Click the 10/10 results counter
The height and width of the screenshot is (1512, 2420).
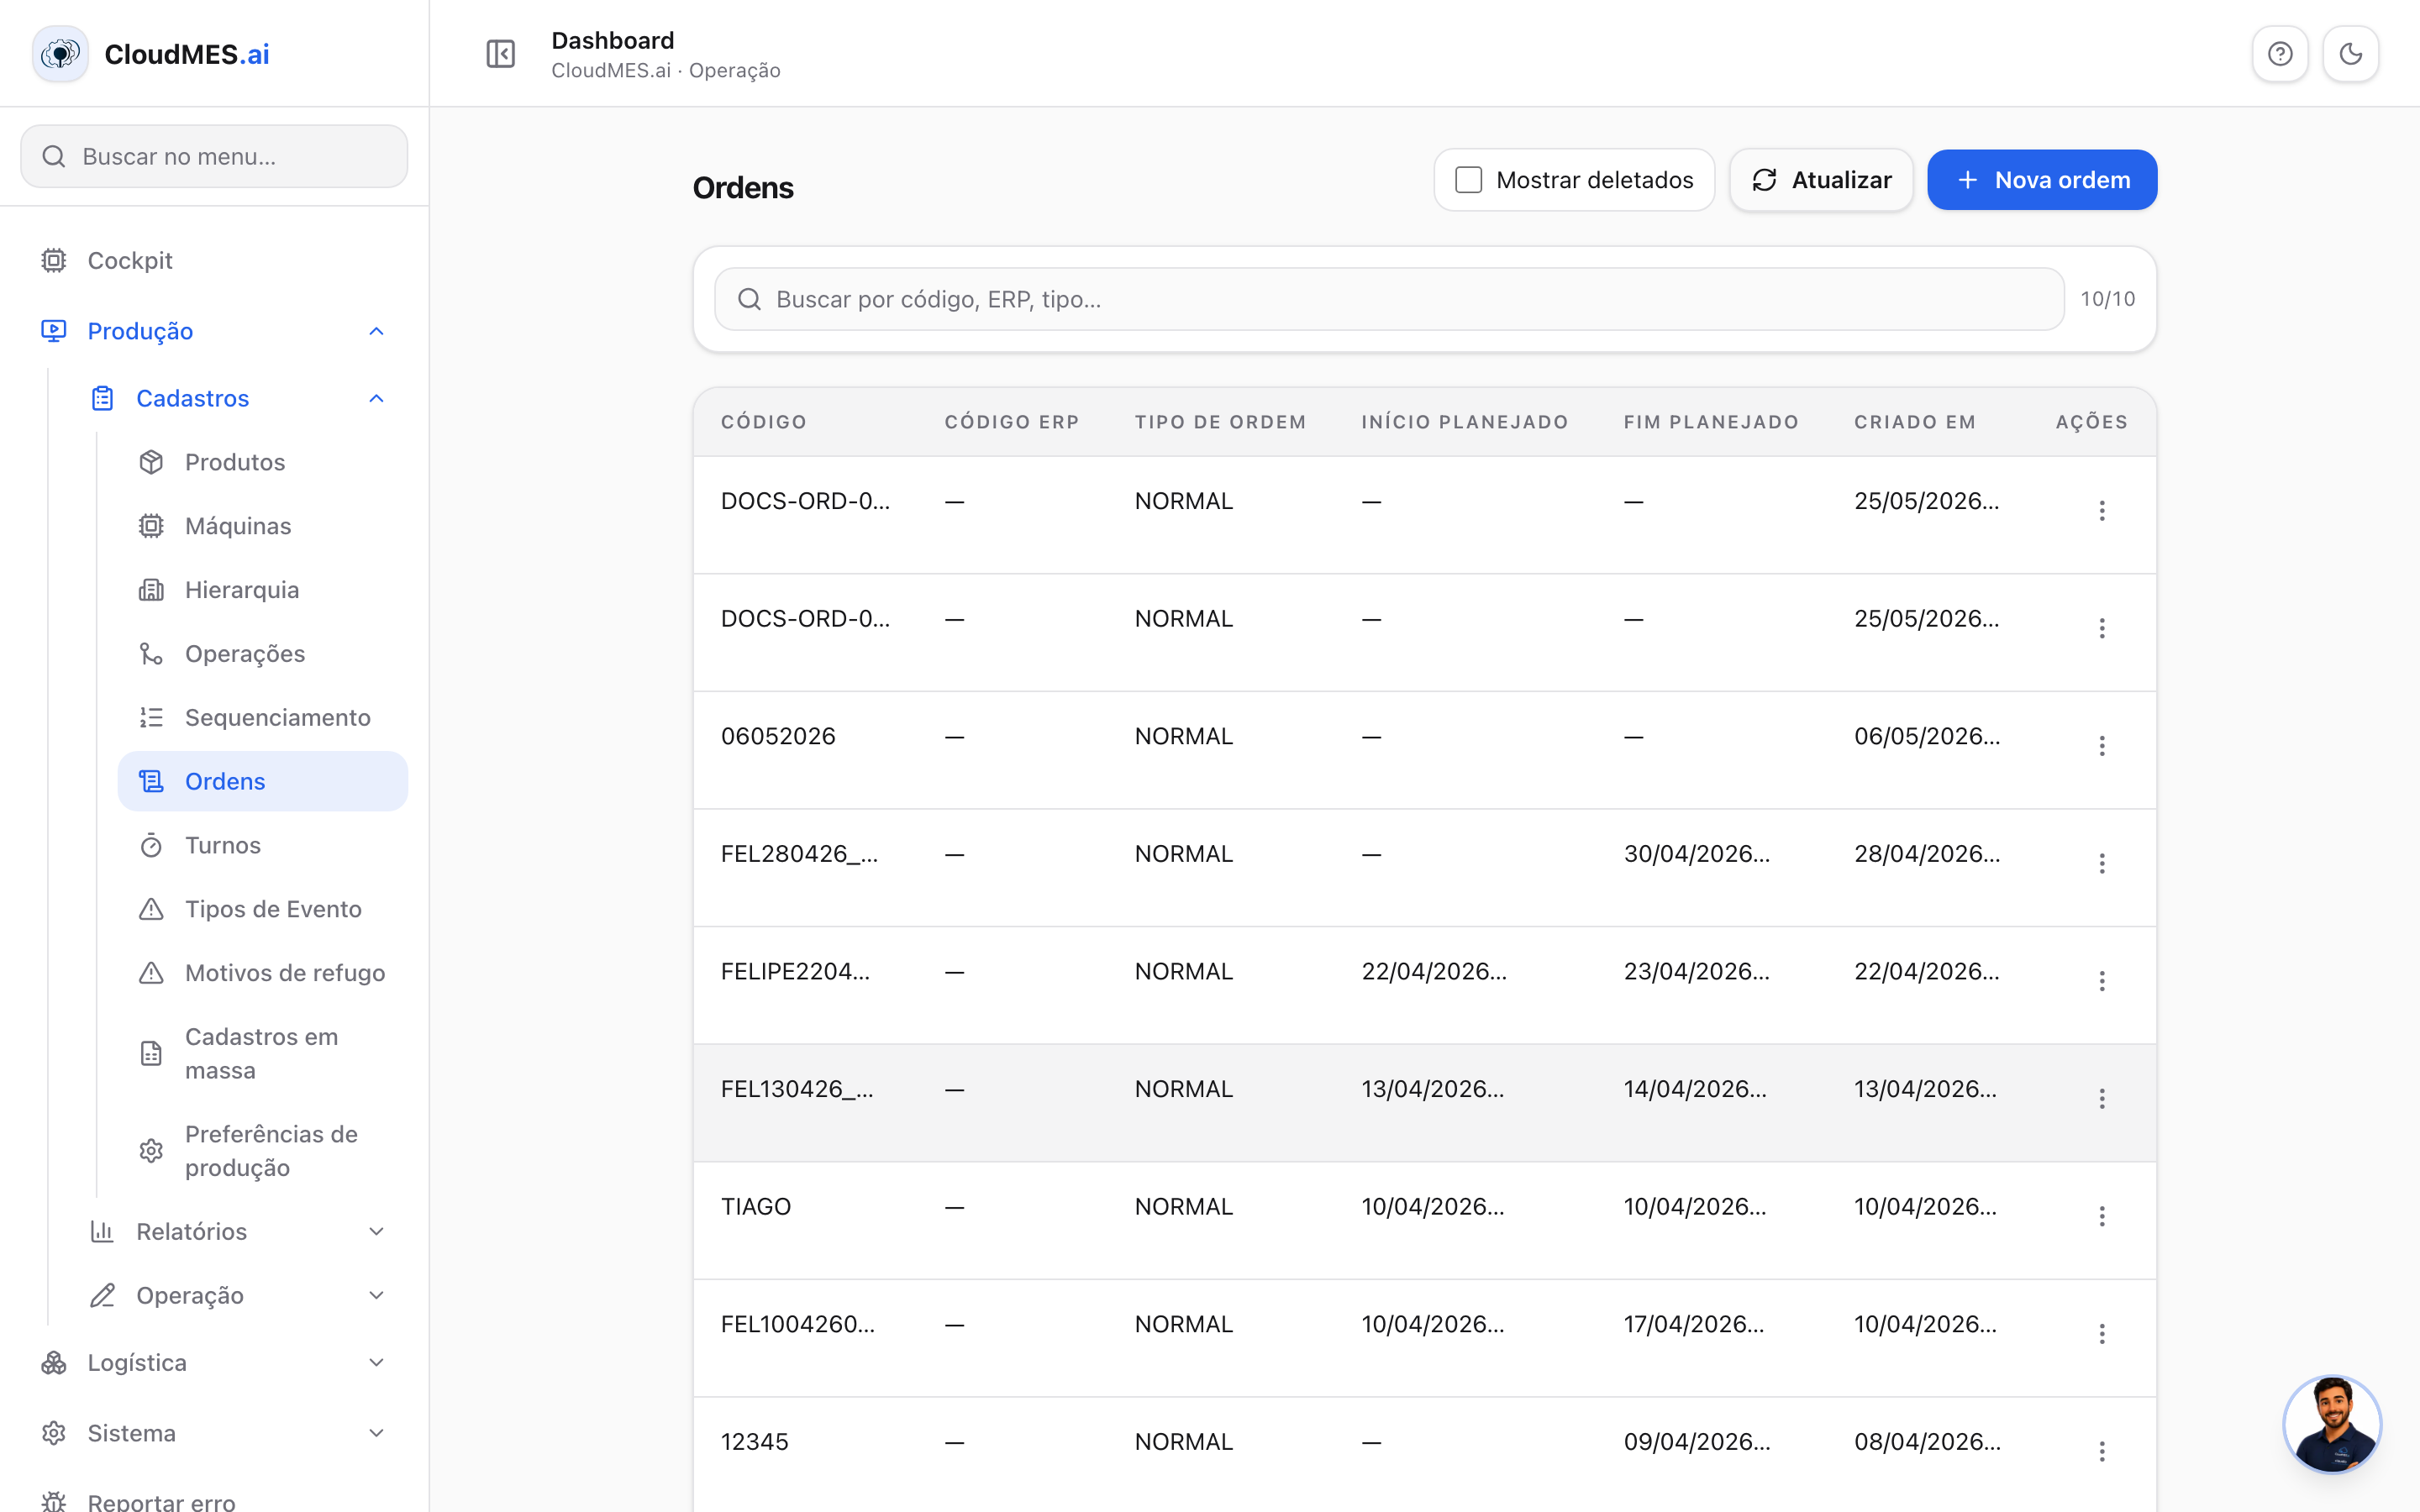click(2107, 299)
